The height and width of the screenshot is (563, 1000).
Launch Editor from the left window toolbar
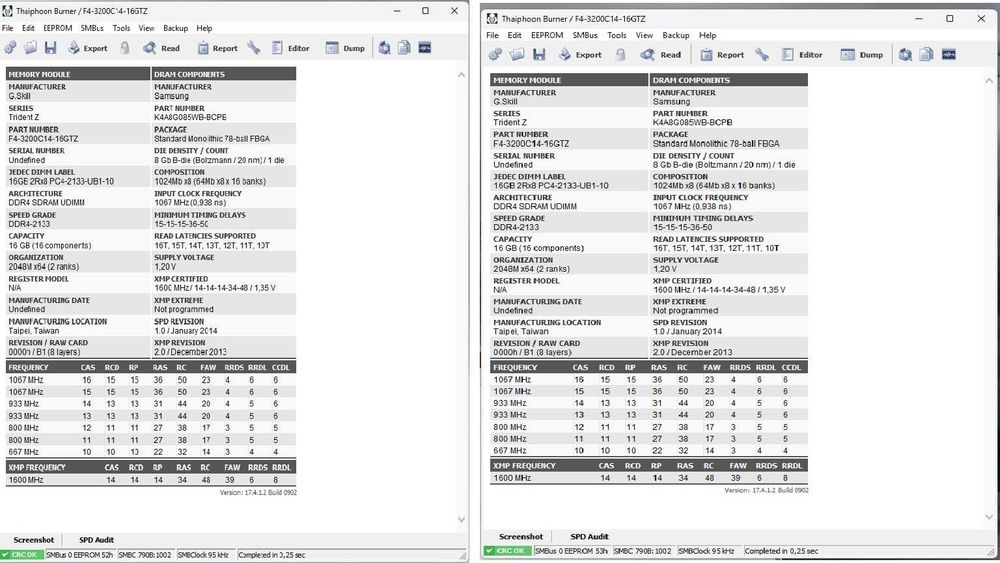pos(291,48)
